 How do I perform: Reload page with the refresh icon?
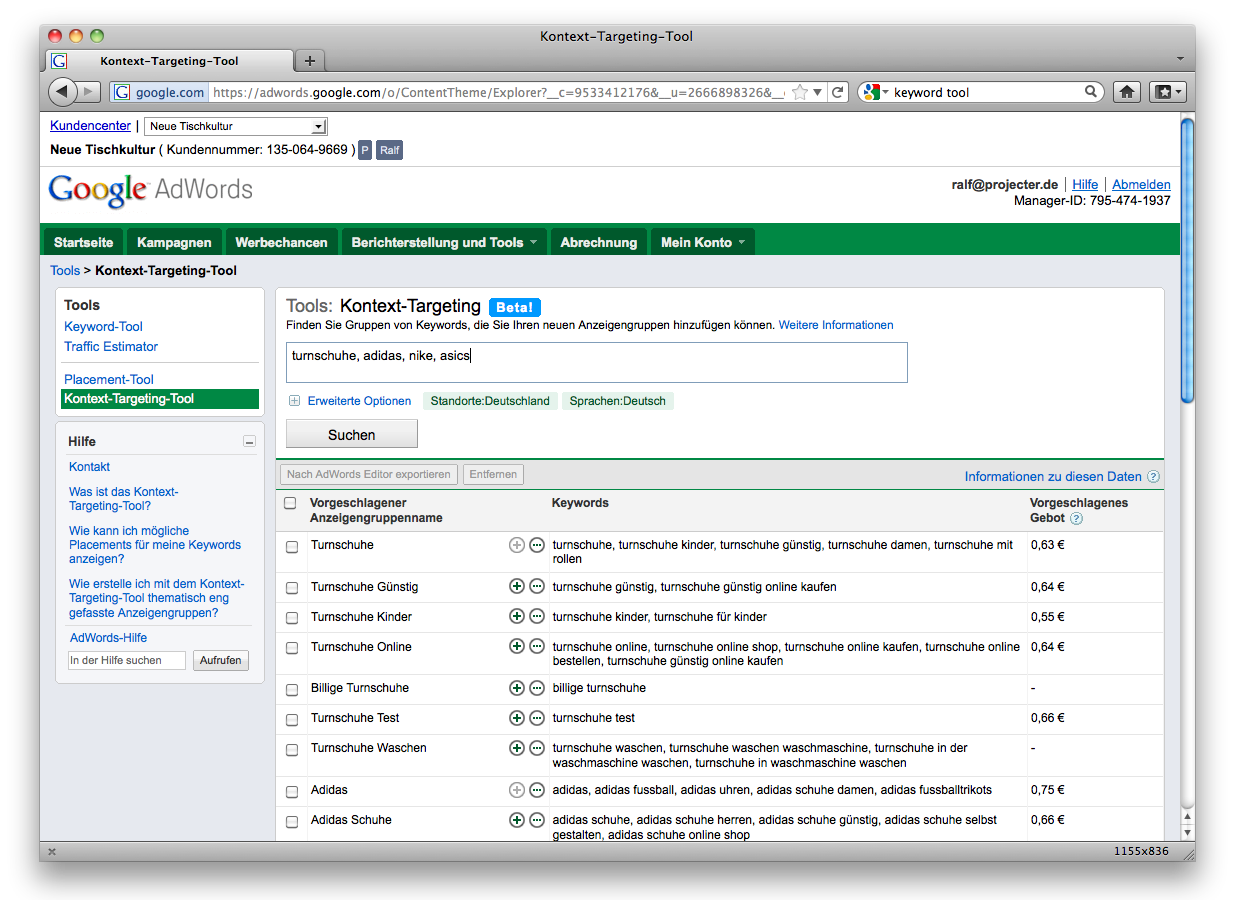[838, 92]
